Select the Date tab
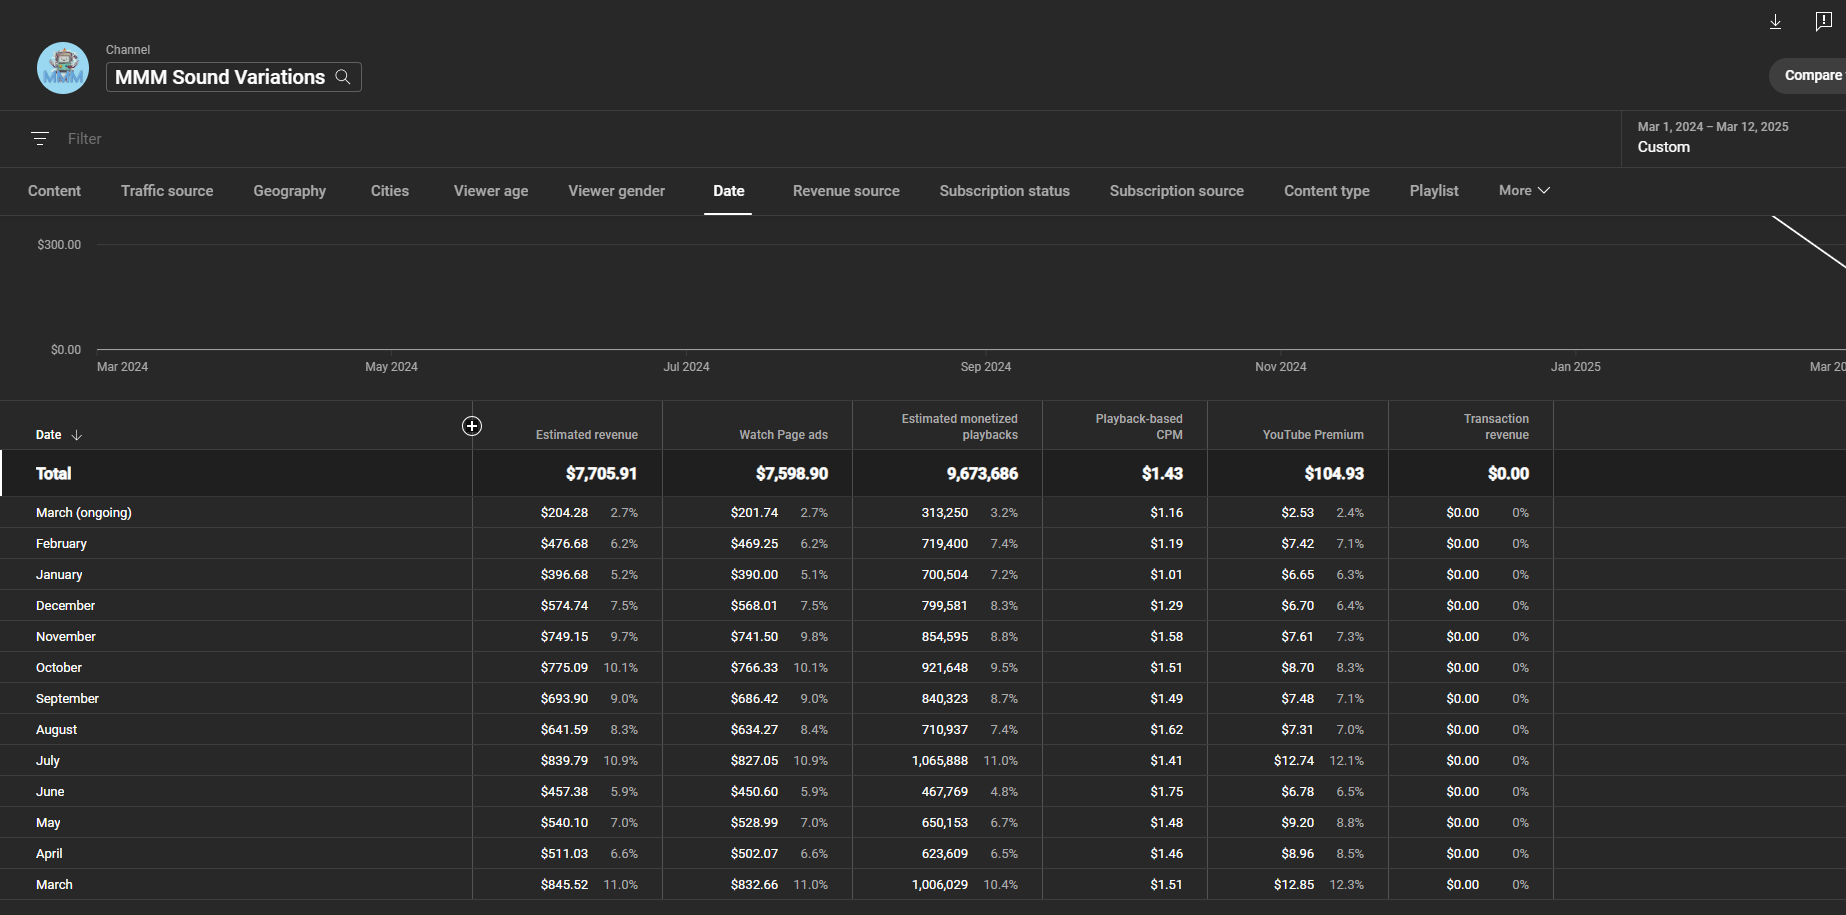 [x=728, y=191]
